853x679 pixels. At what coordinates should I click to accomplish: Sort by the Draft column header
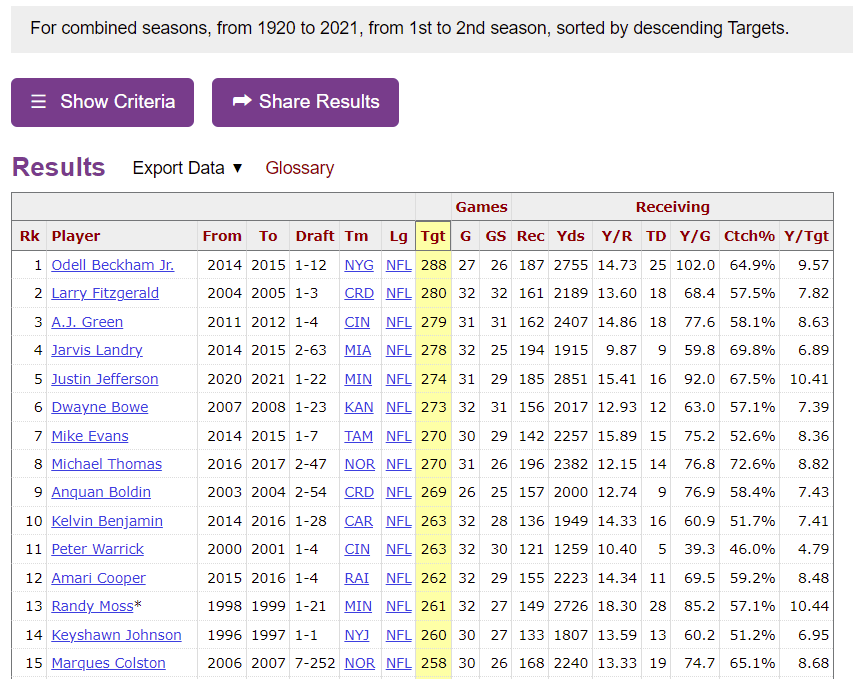coord(314,236)
